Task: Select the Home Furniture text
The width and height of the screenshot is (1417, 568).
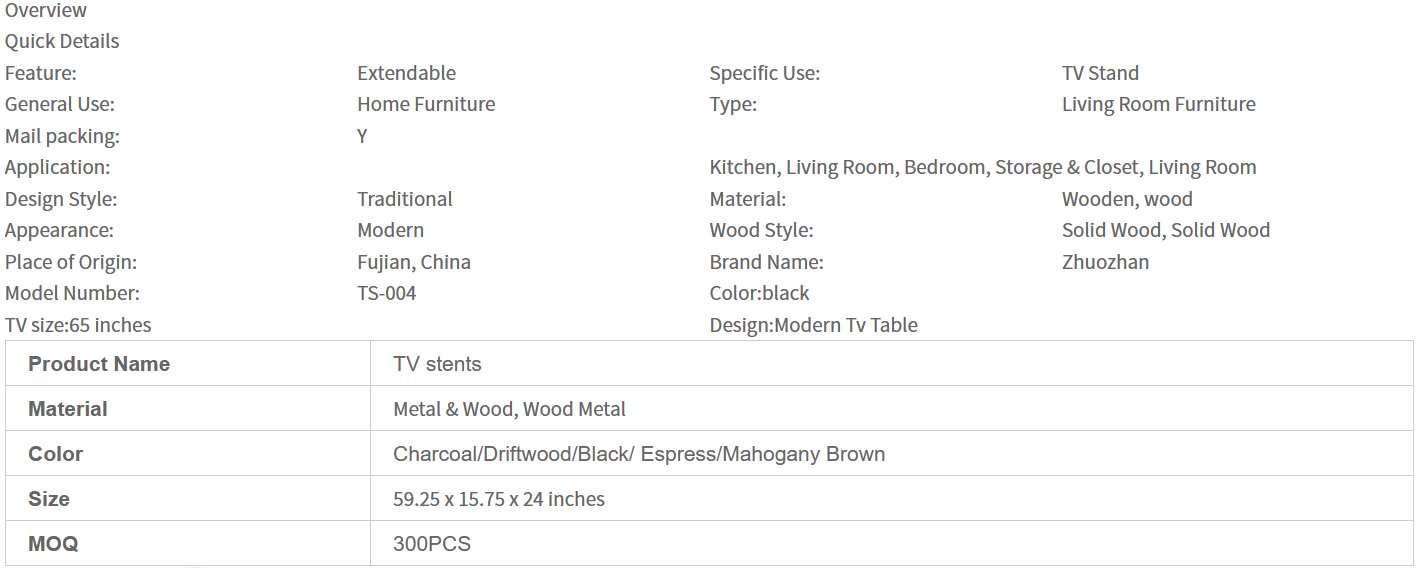Action: coord(426,105)
